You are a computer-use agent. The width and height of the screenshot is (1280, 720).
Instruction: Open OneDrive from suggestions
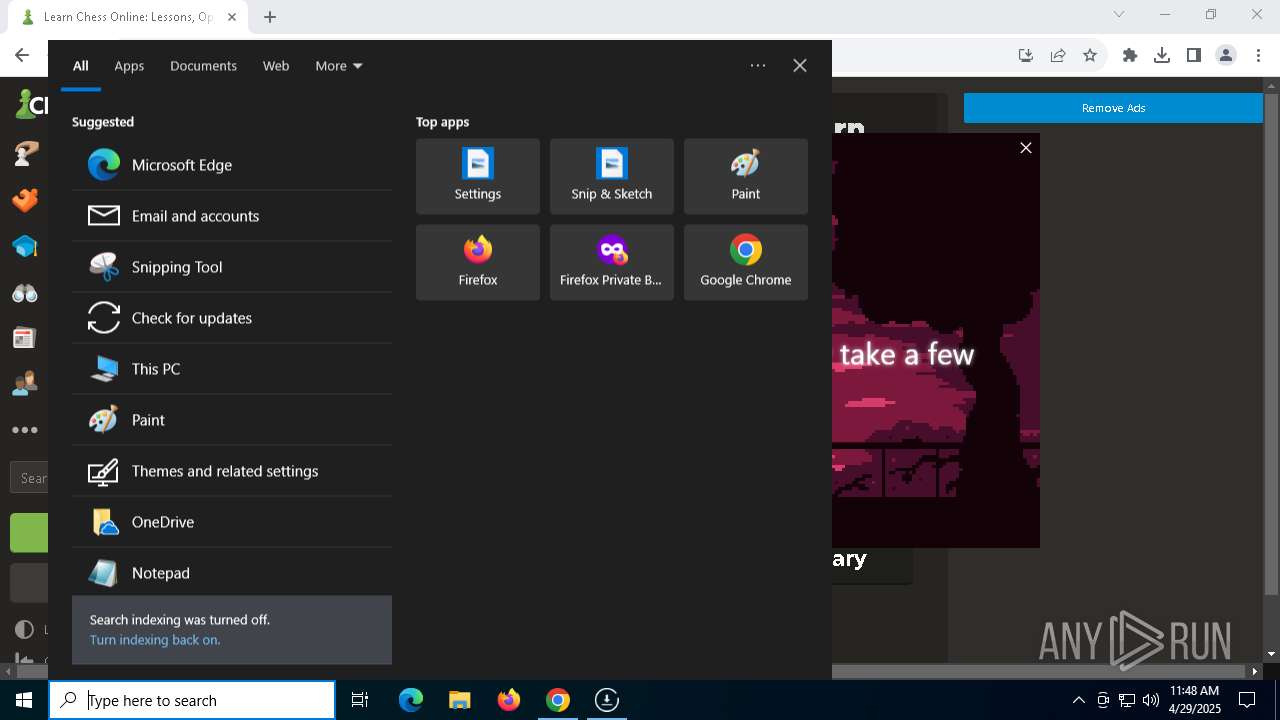(232, 522)
